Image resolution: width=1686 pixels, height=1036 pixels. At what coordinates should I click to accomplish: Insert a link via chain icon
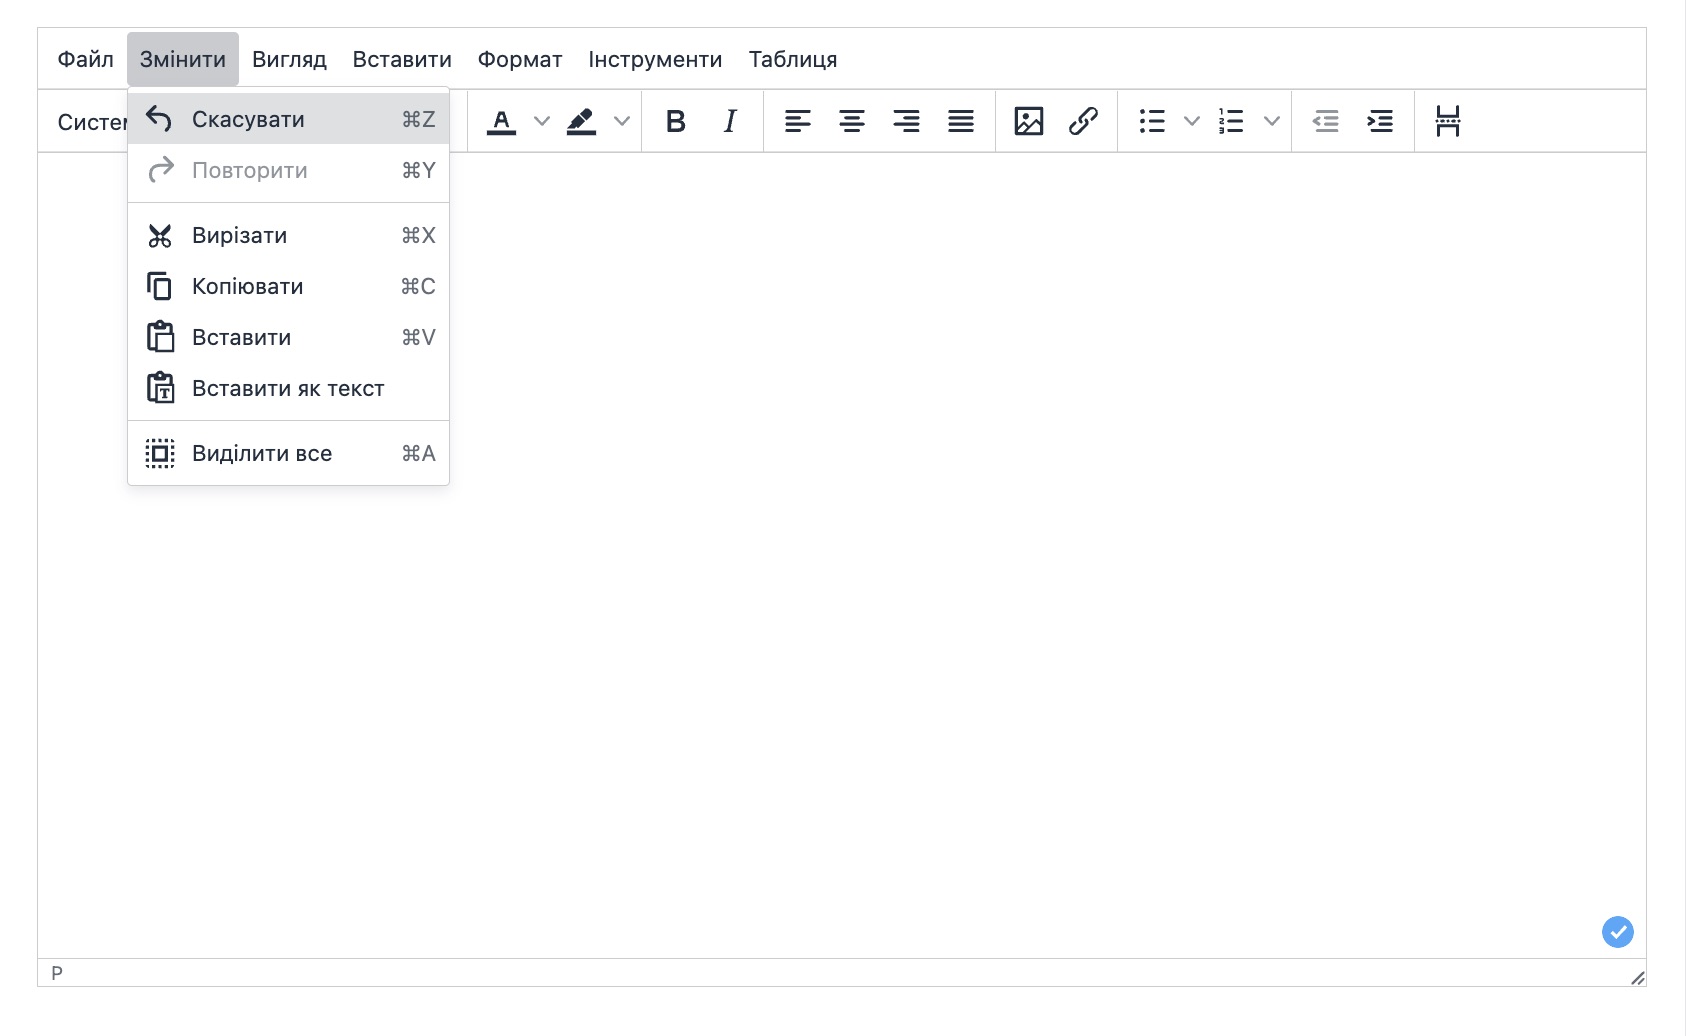tap(1083, 121)
